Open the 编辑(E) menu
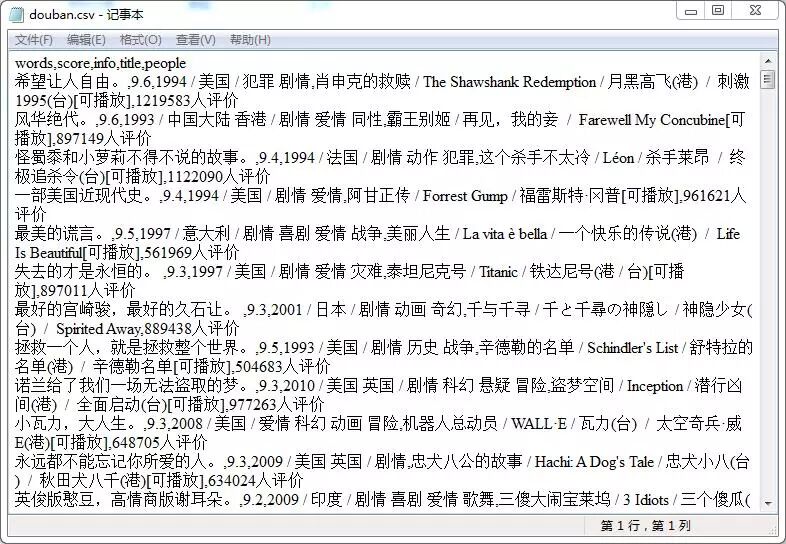This screenshot has width=786, height=544. click(x=86, y=40)
